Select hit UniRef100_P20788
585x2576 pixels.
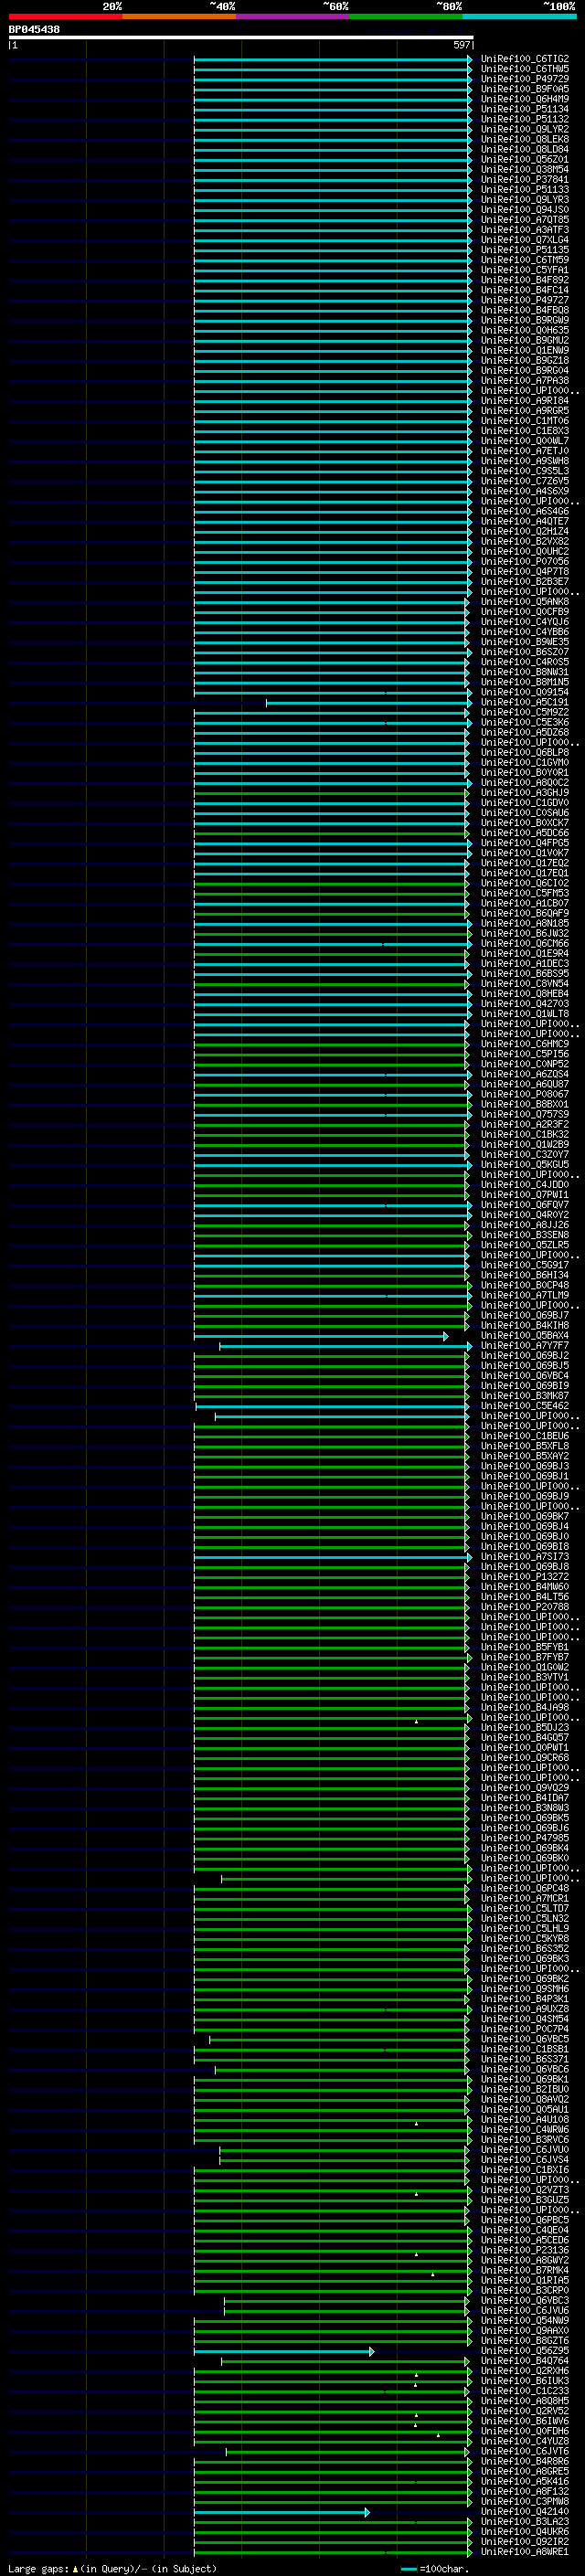click(524, 1607)
